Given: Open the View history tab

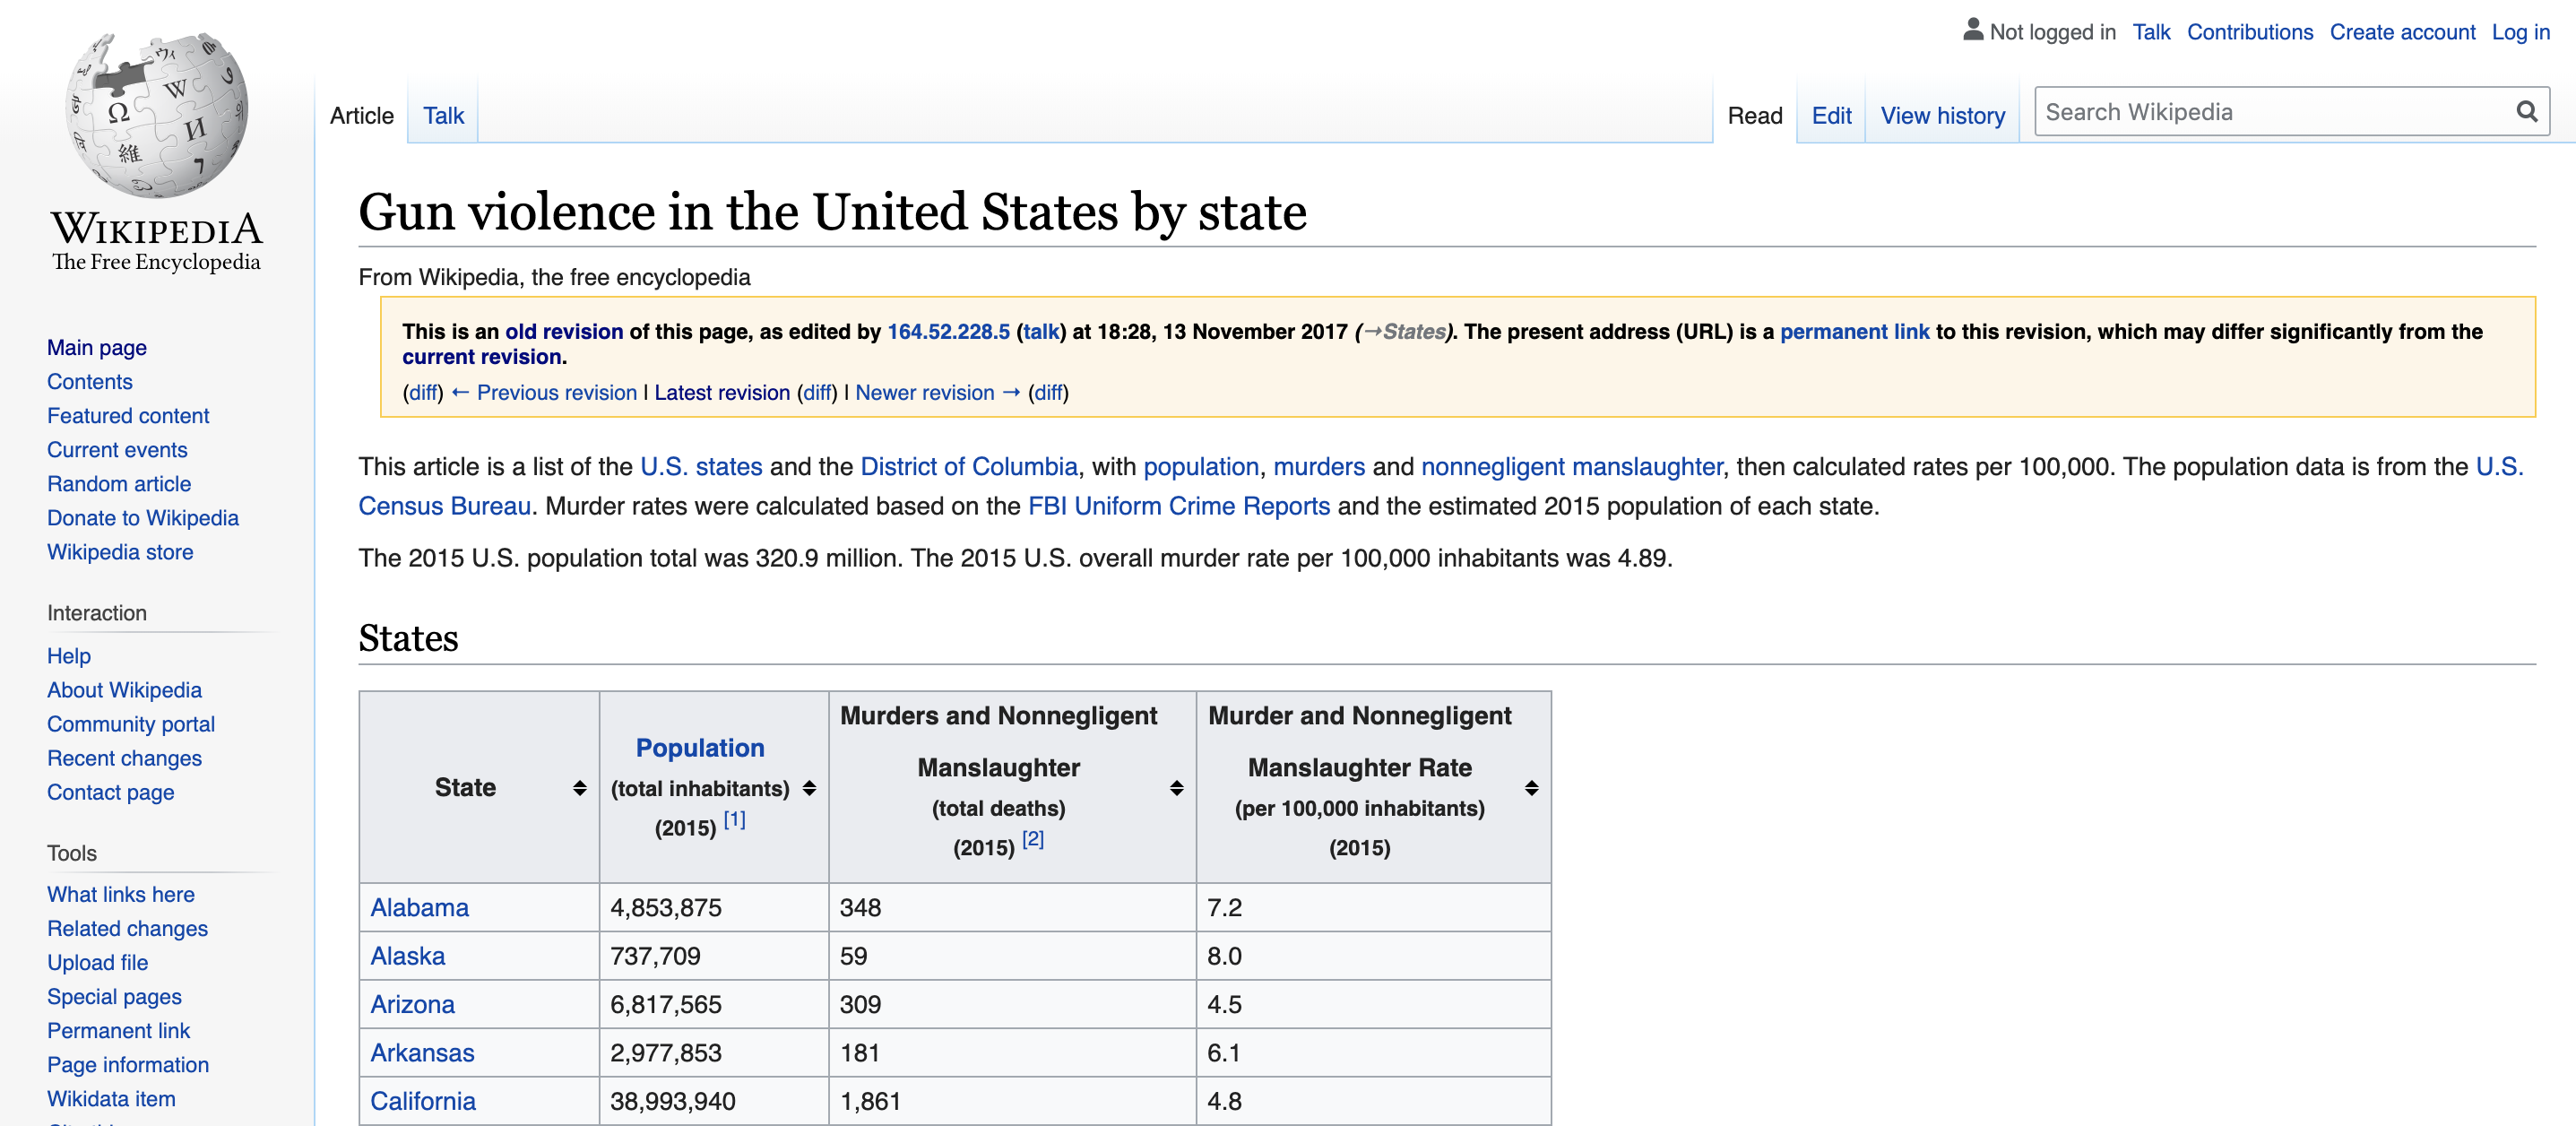Looking at the screenshot, I should [x=1942, y=116].
